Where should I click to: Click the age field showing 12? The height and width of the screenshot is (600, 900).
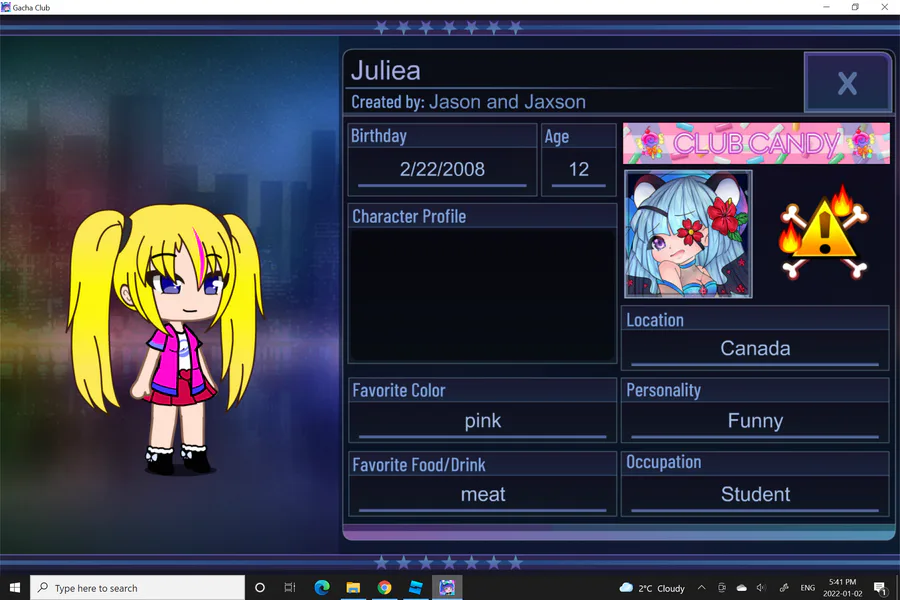[x=579, y=169]
